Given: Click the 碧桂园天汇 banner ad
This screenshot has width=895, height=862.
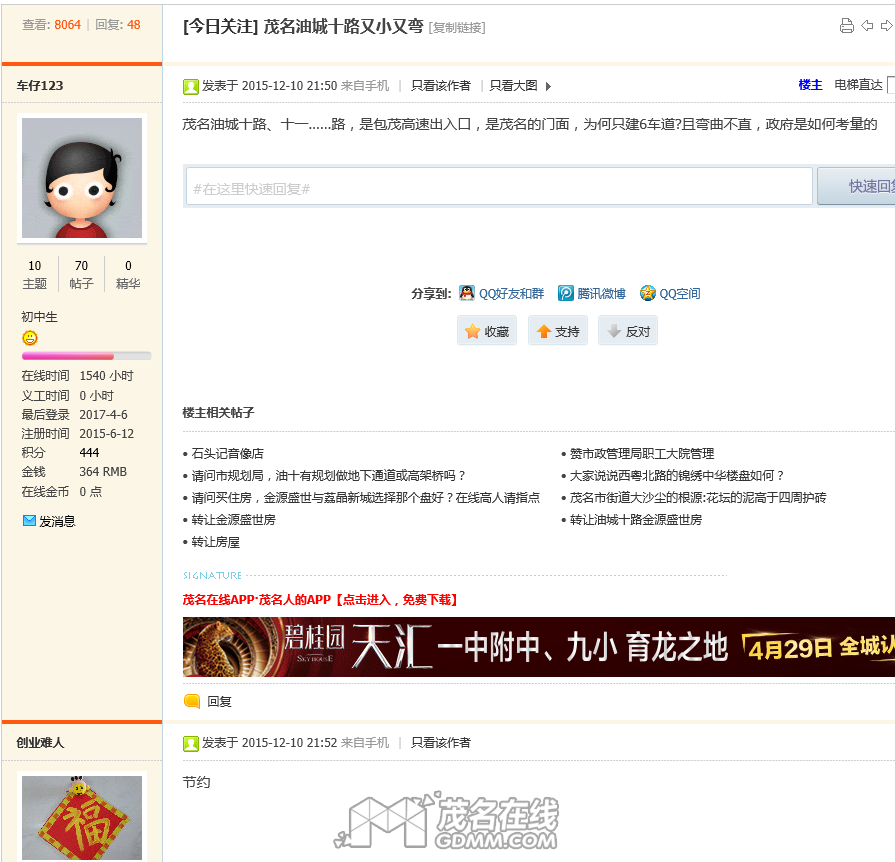Looking at the screenshot, I should click(x=539, y=647).
